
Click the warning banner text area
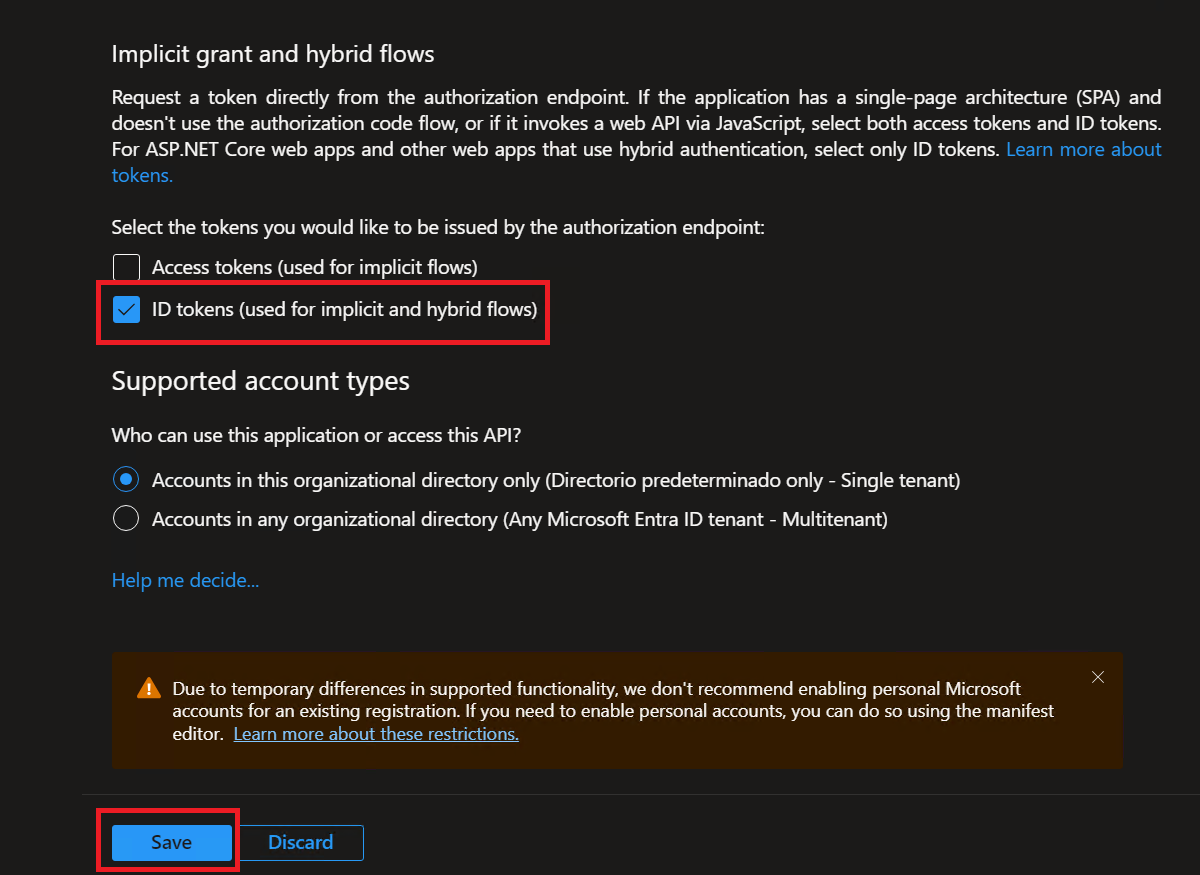coord(600,710)
